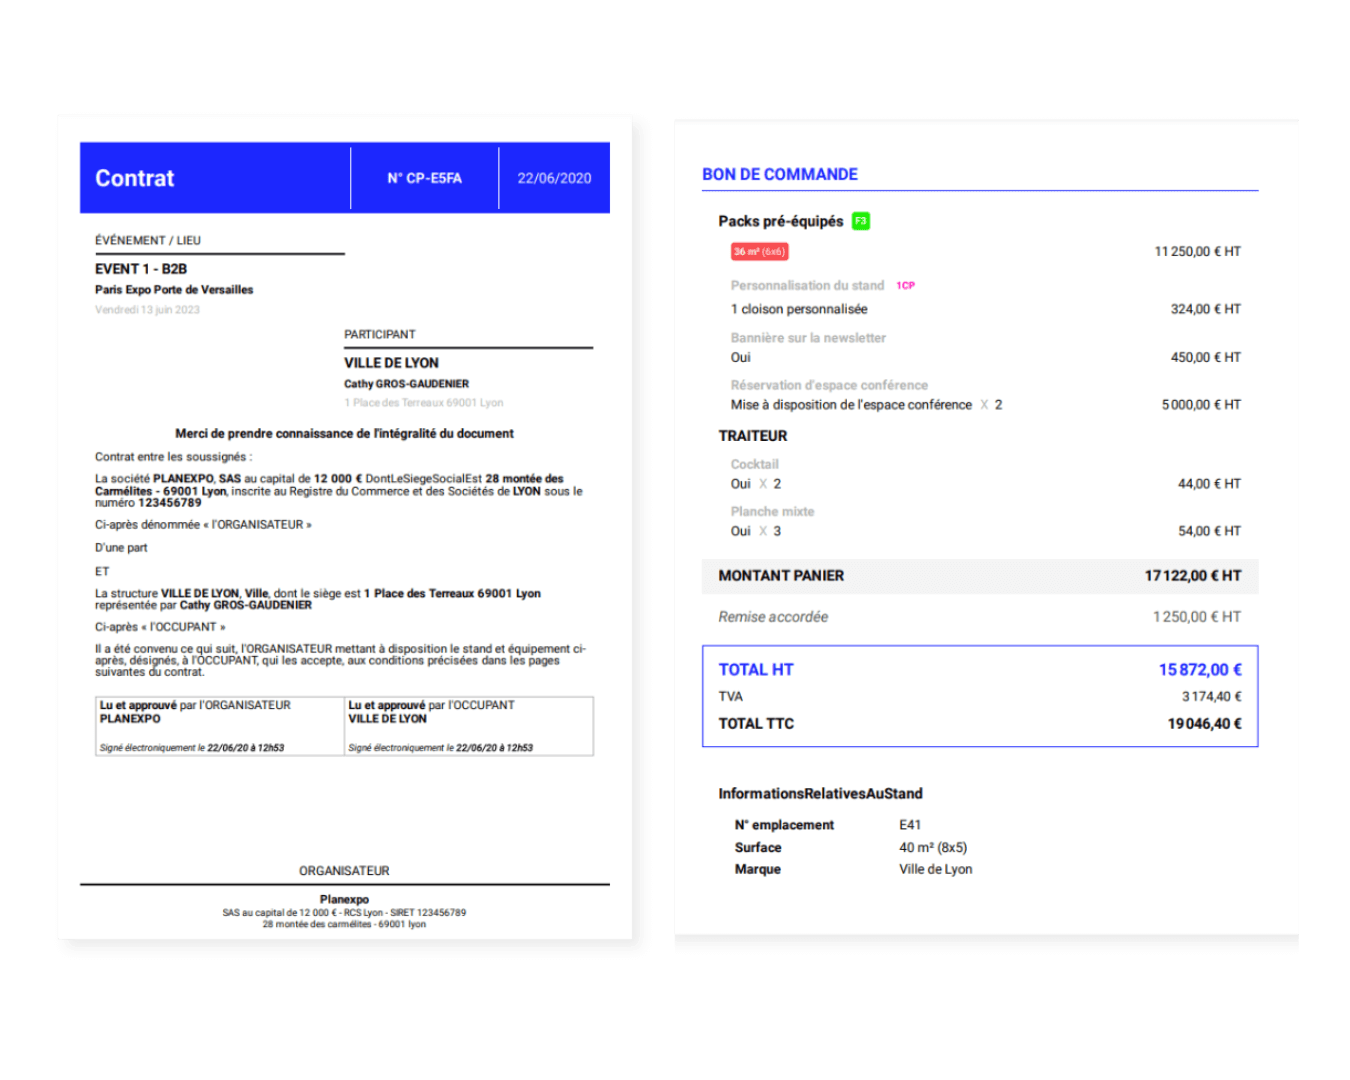Click the address 1 Place des Terreaux 69001 Lyon
Image resolution: width=1350 pixels, height=1080 pixels.
424,403
